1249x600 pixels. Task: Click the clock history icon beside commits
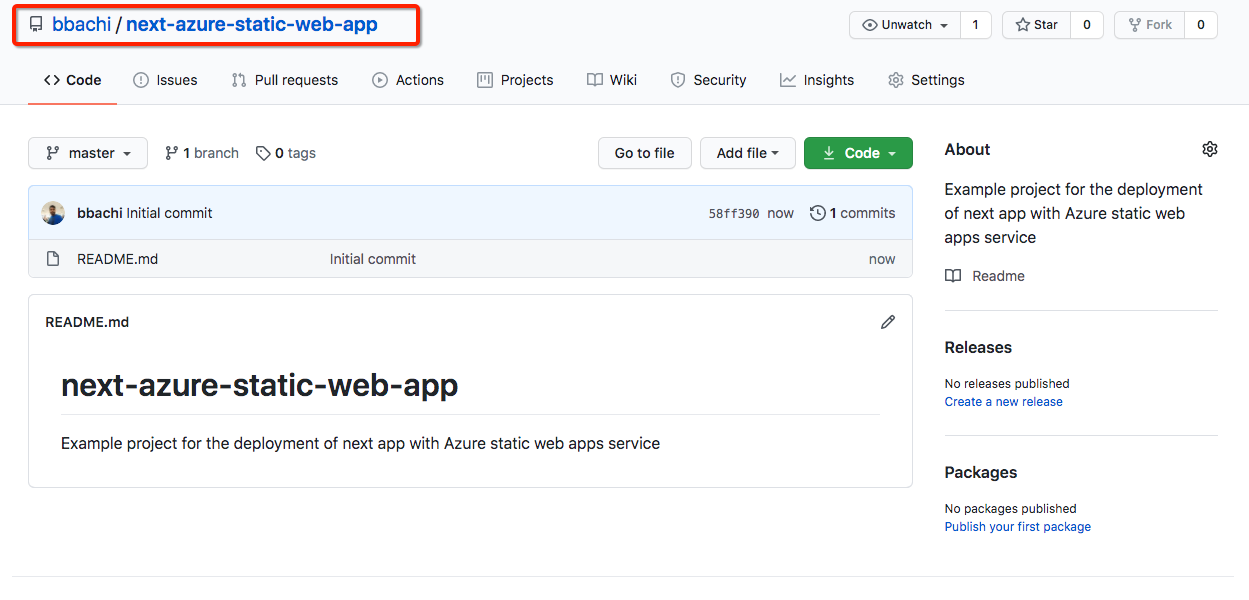point(817,213)
